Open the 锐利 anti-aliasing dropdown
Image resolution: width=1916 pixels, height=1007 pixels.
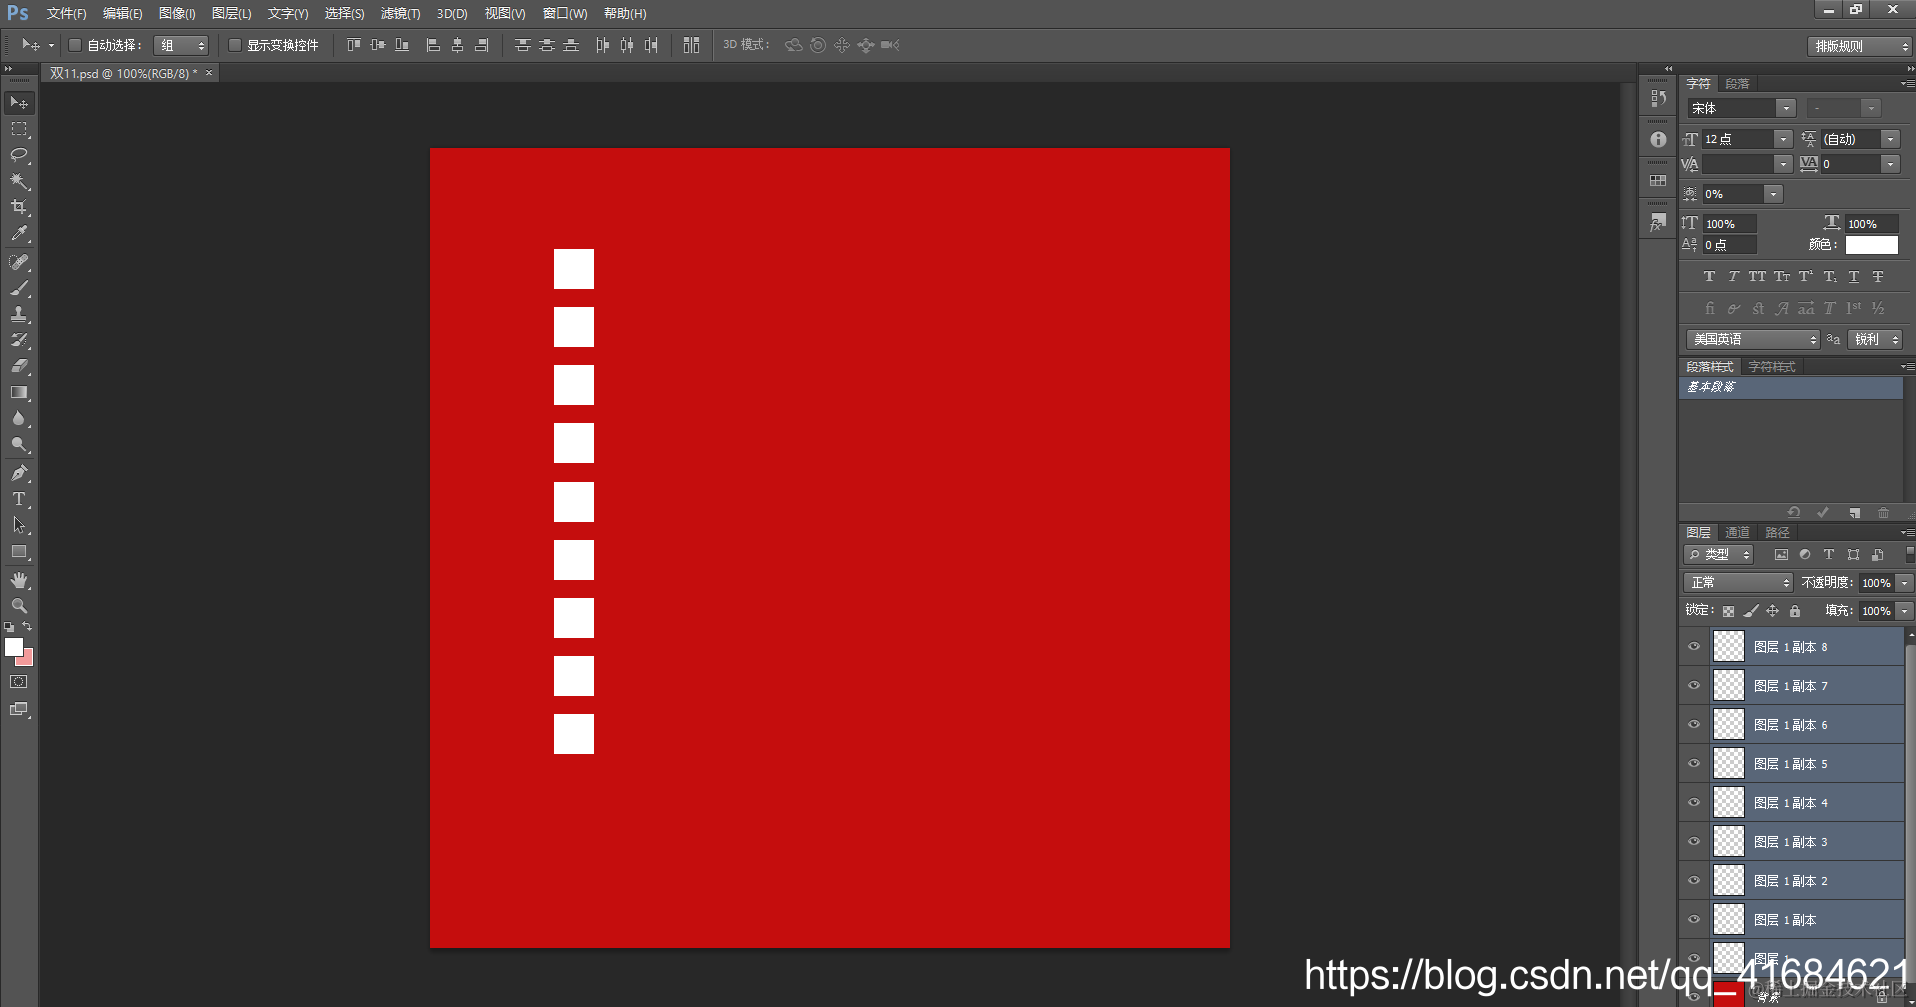1875,340
